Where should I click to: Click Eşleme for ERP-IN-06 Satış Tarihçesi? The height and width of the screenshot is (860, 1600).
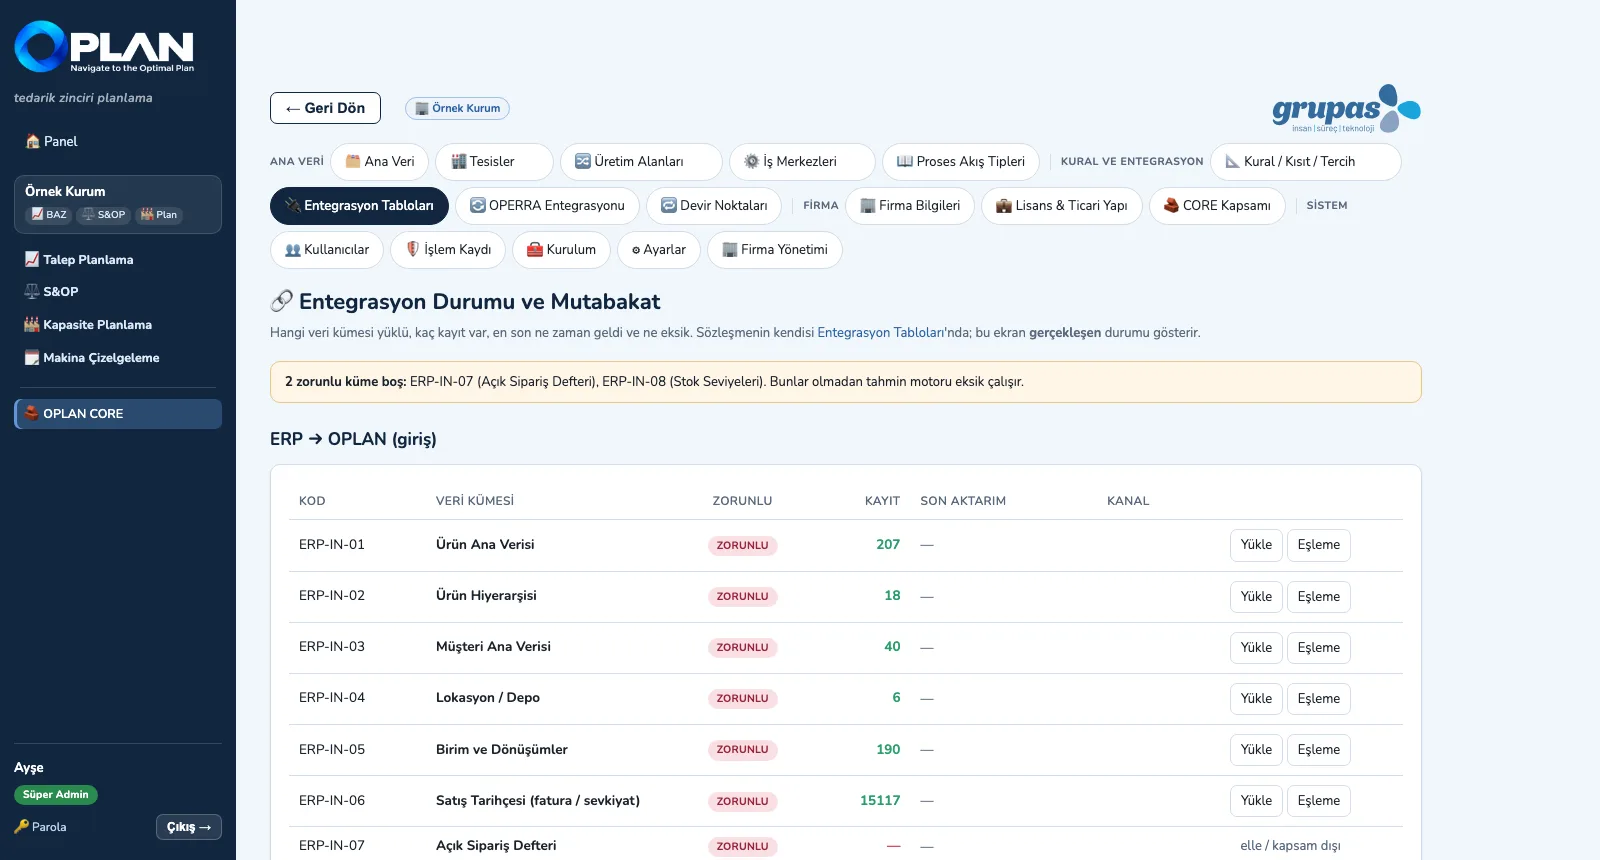click(x=1319, y=801)
